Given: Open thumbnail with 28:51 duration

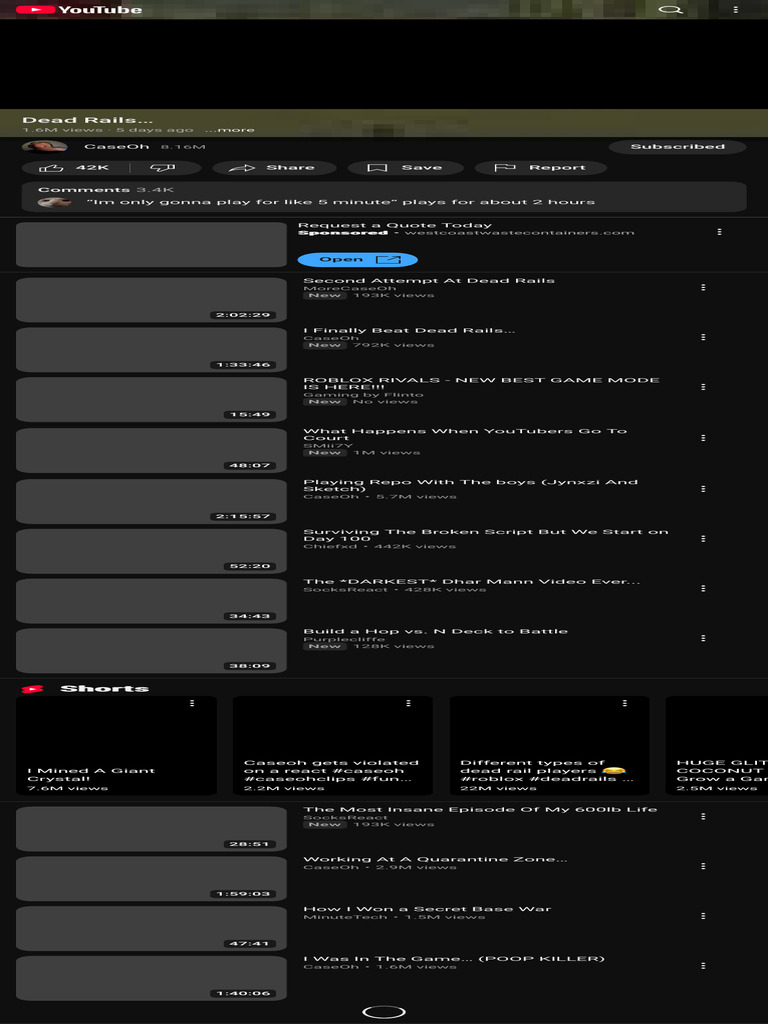Looking at the screenshot, I should coord(151,829).
